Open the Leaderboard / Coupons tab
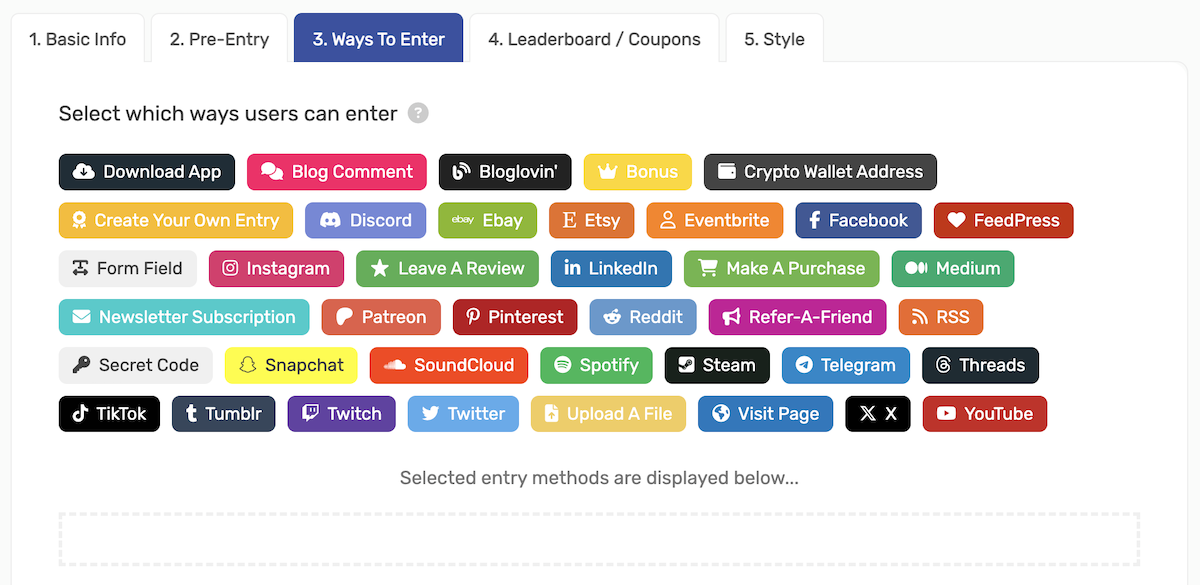The image size is (1200, 585). (594, 38)
